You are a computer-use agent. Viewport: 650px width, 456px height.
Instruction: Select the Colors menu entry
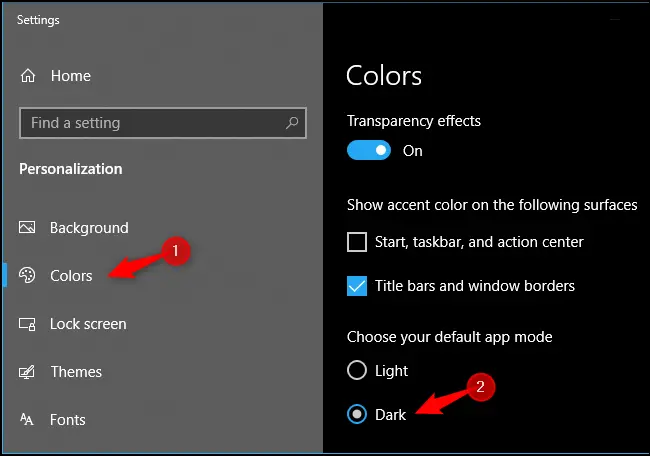point(71,276)
